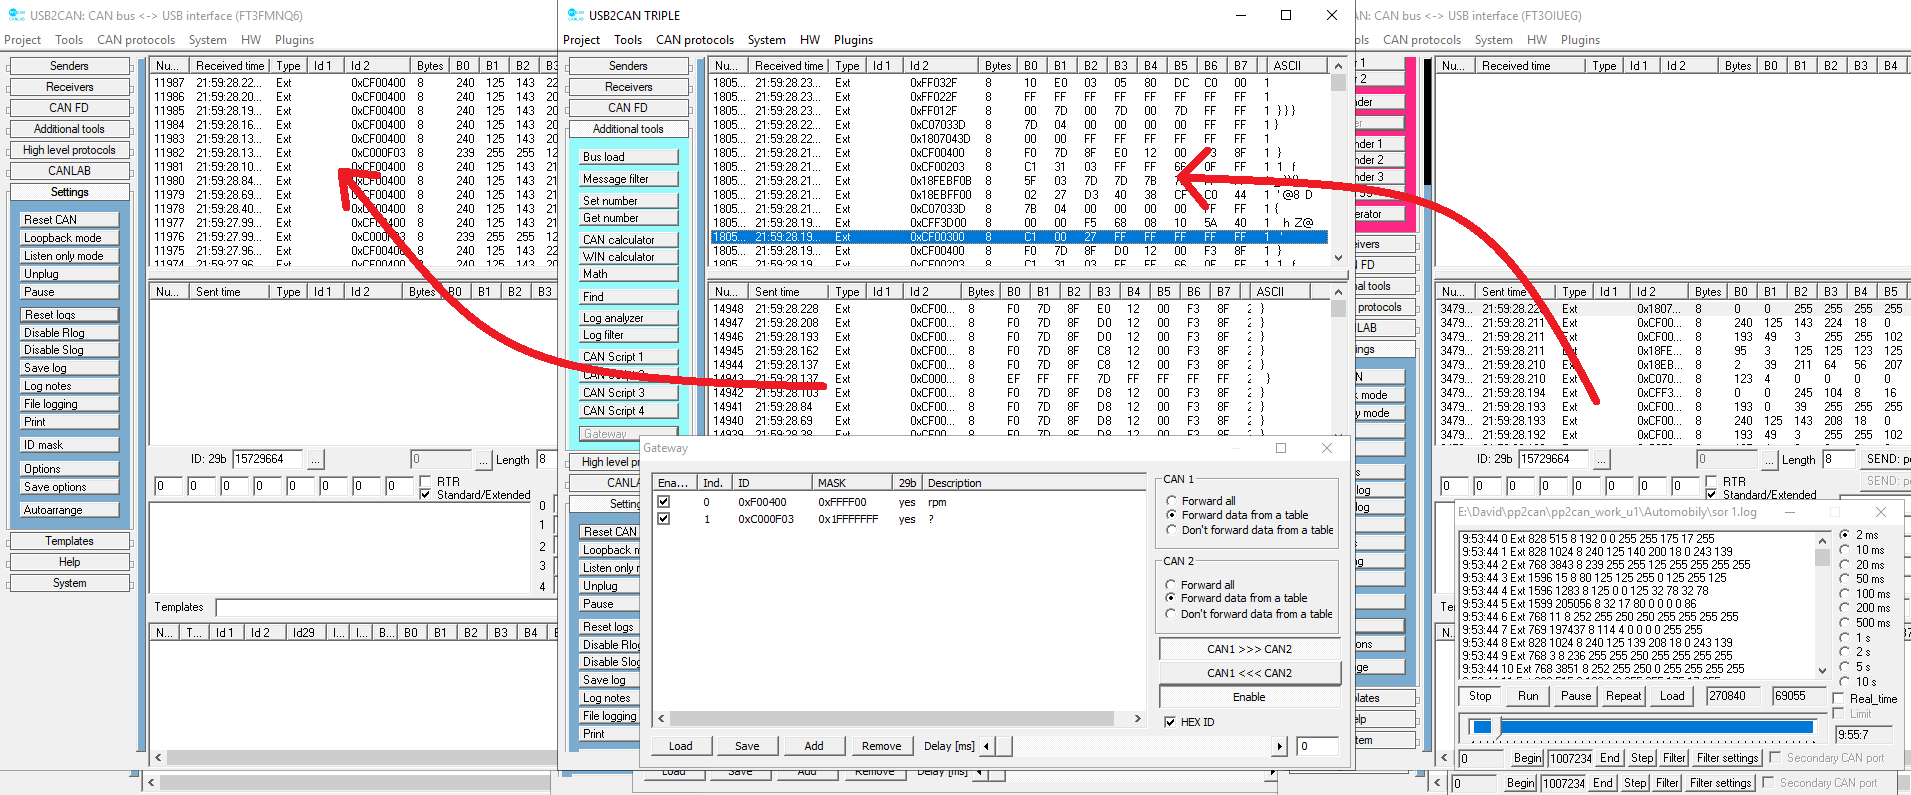The height and width of the screenshot is (795, 1911).
Task: Click the Gateway table horizontal scrollbar
Action: (x=892, y=719)
